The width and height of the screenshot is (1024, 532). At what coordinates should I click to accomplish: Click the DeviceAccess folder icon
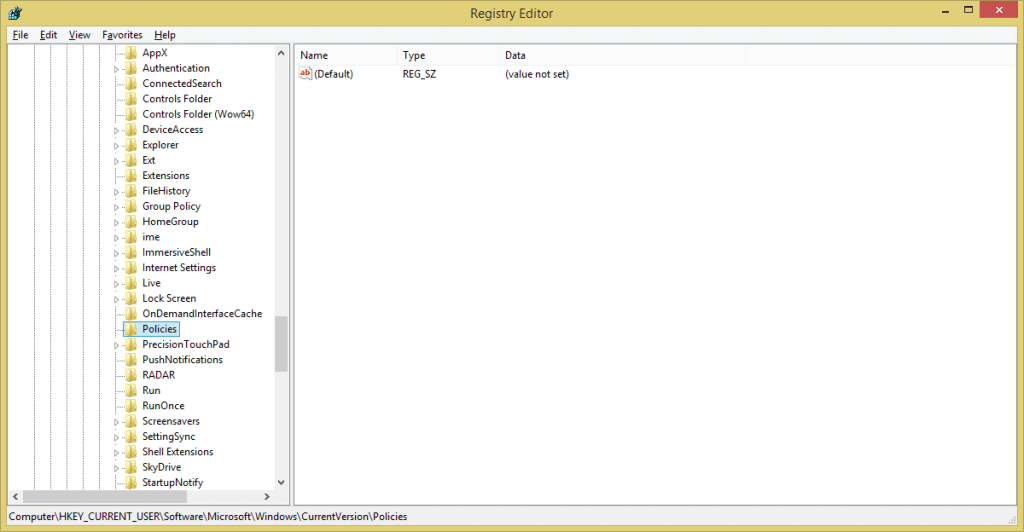pos(131,129)
